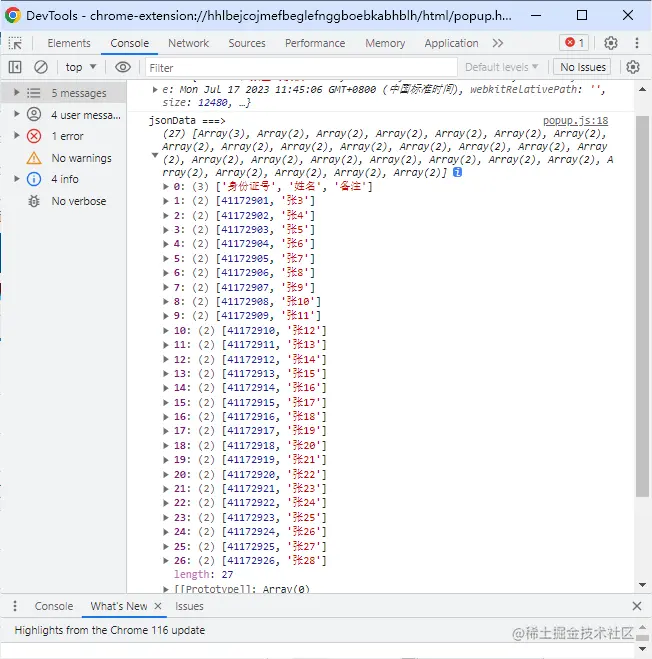Expand the 5 messages group arrow
This screenshot has width=652, height=659.
(17, 92)
